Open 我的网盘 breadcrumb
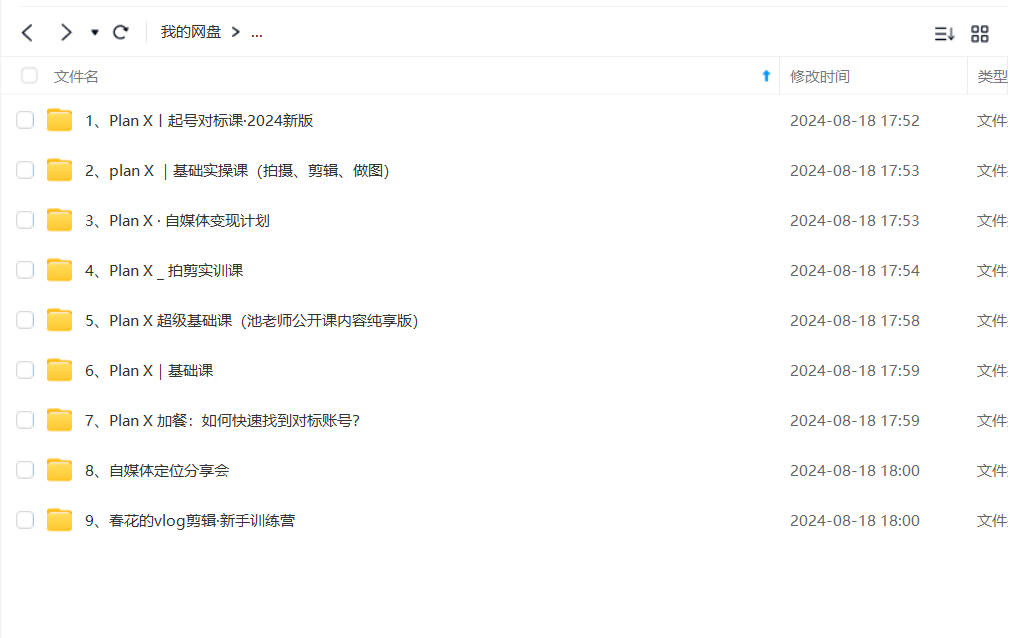The height and width of the screenshot is (638, 1010). (x=191, y=32)
